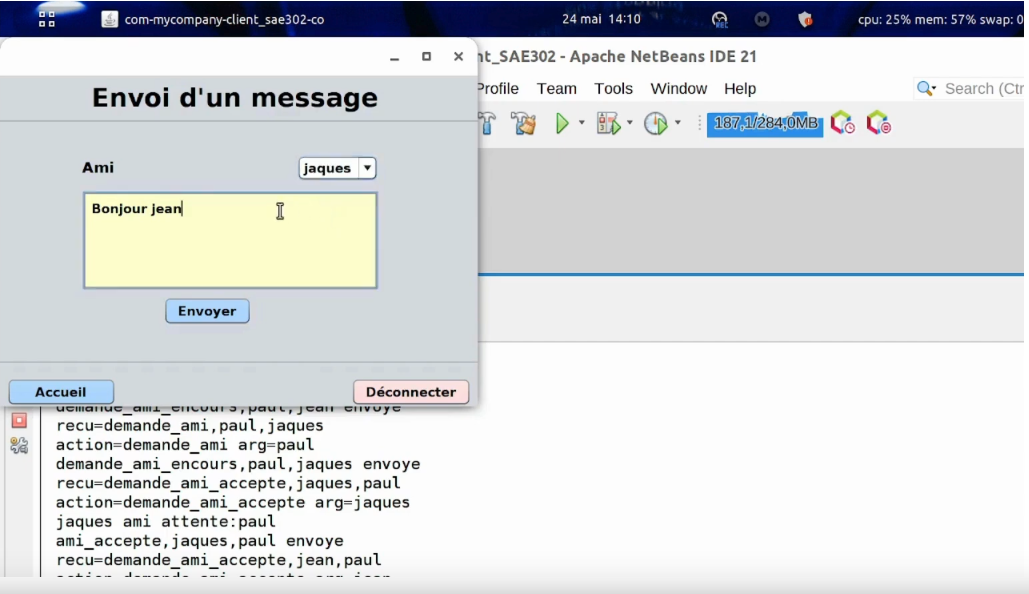Click the Profile Project clock icon

coord(655,123)
